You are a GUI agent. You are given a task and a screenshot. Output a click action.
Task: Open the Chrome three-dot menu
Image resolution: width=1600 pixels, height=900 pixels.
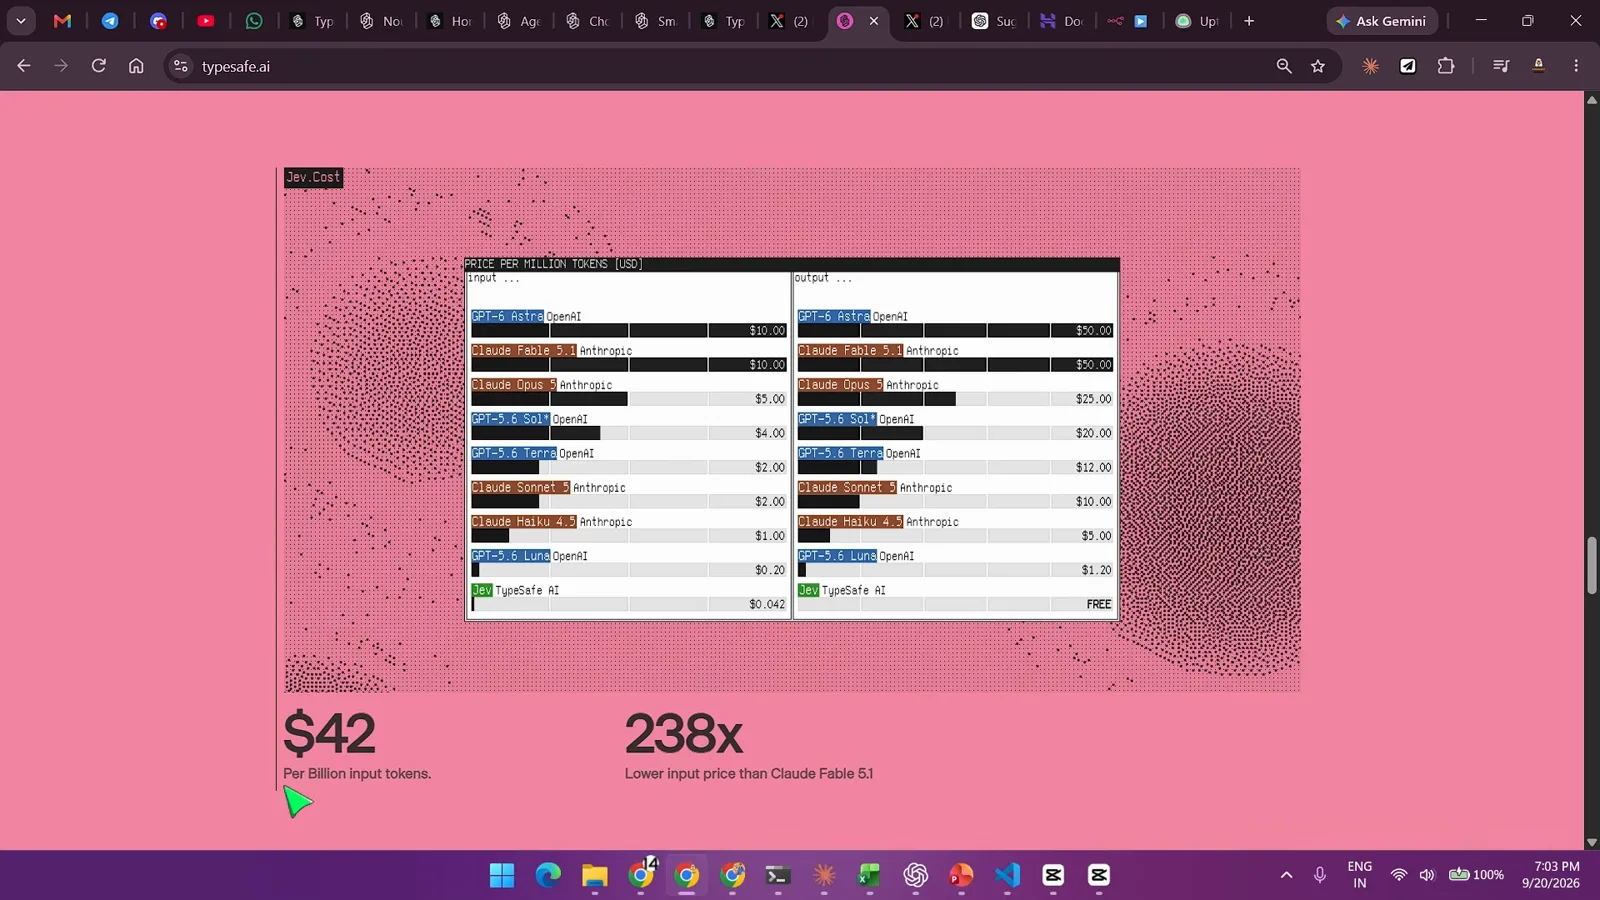[1576, 66]
